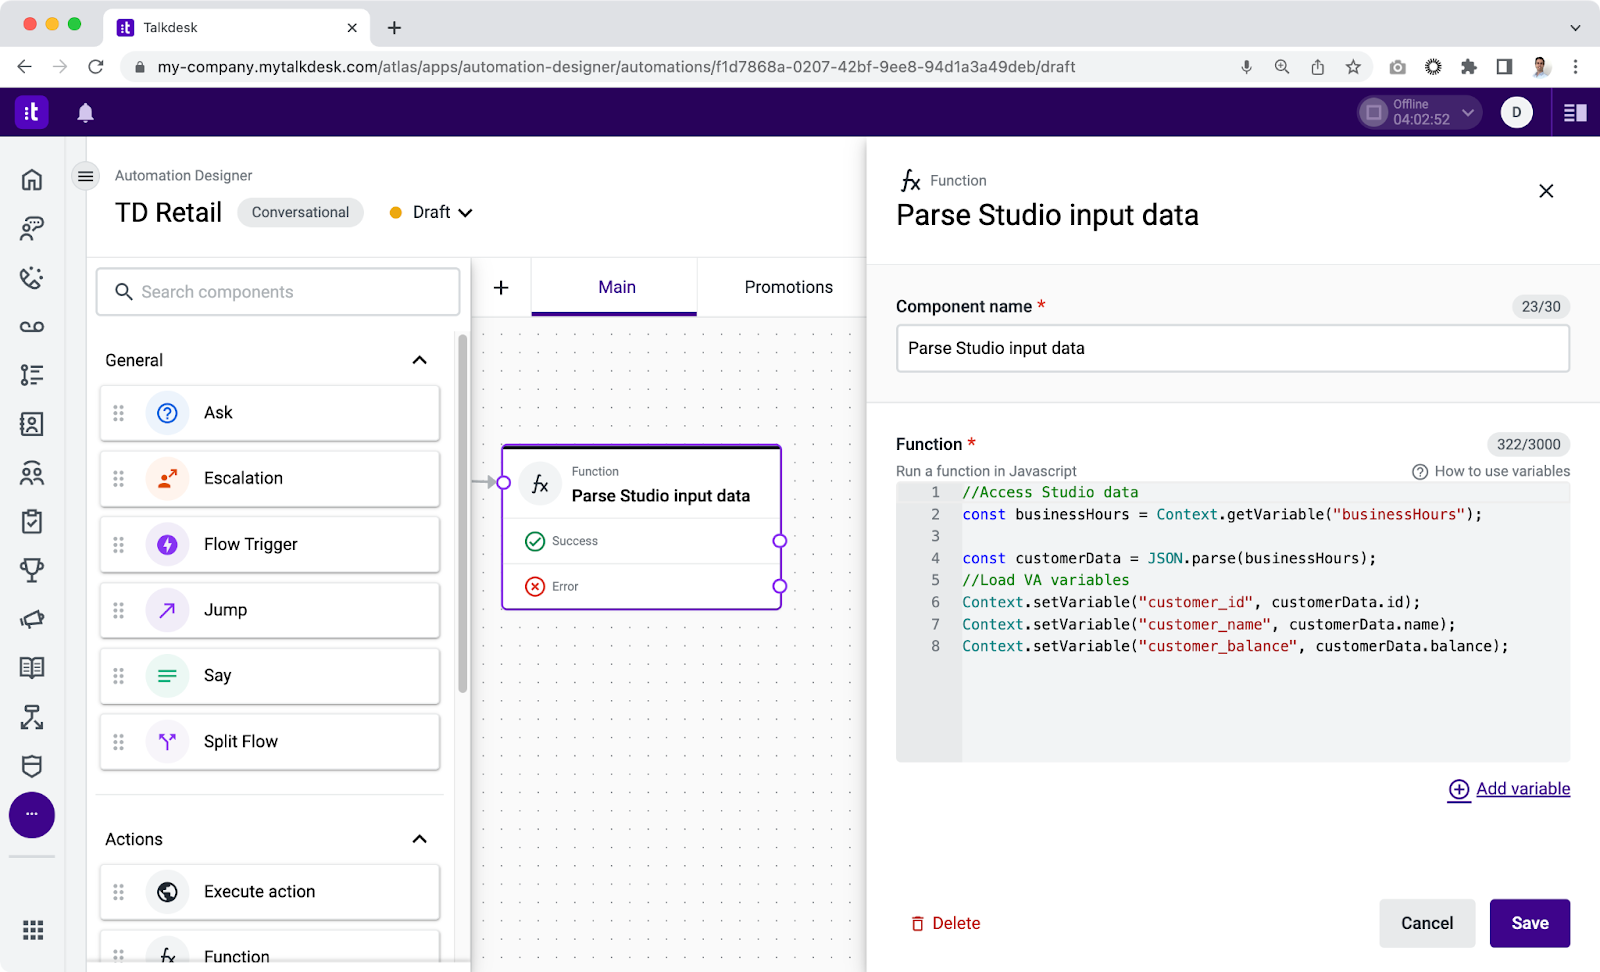The width and height of the screenshot is (1600, 972).
Task: Click the browser address bar URL
Action: (x=616, y=67)
